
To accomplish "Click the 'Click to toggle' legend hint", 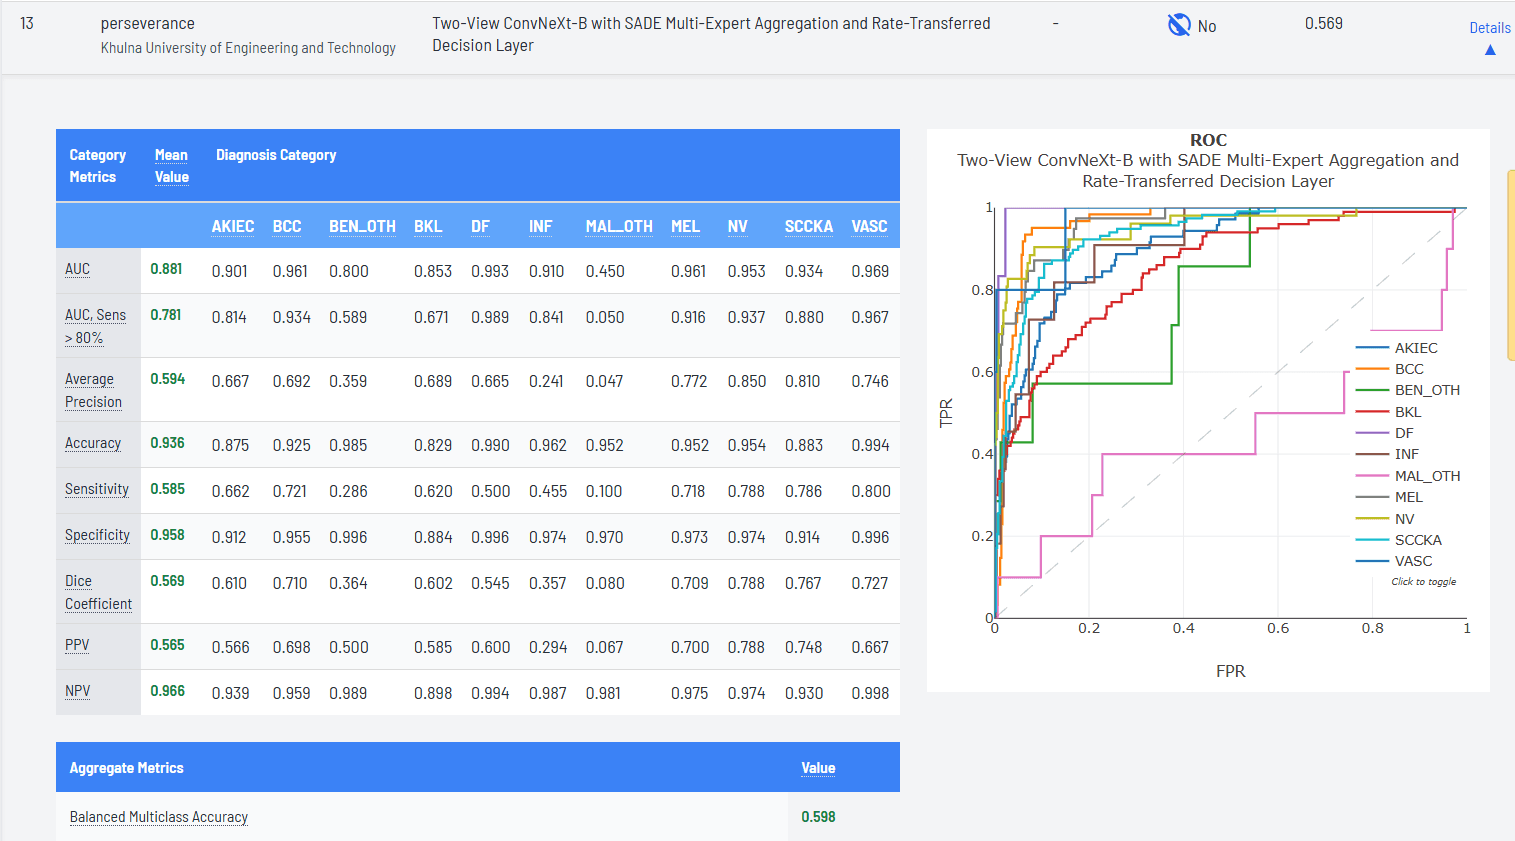I will (1423, 582).
